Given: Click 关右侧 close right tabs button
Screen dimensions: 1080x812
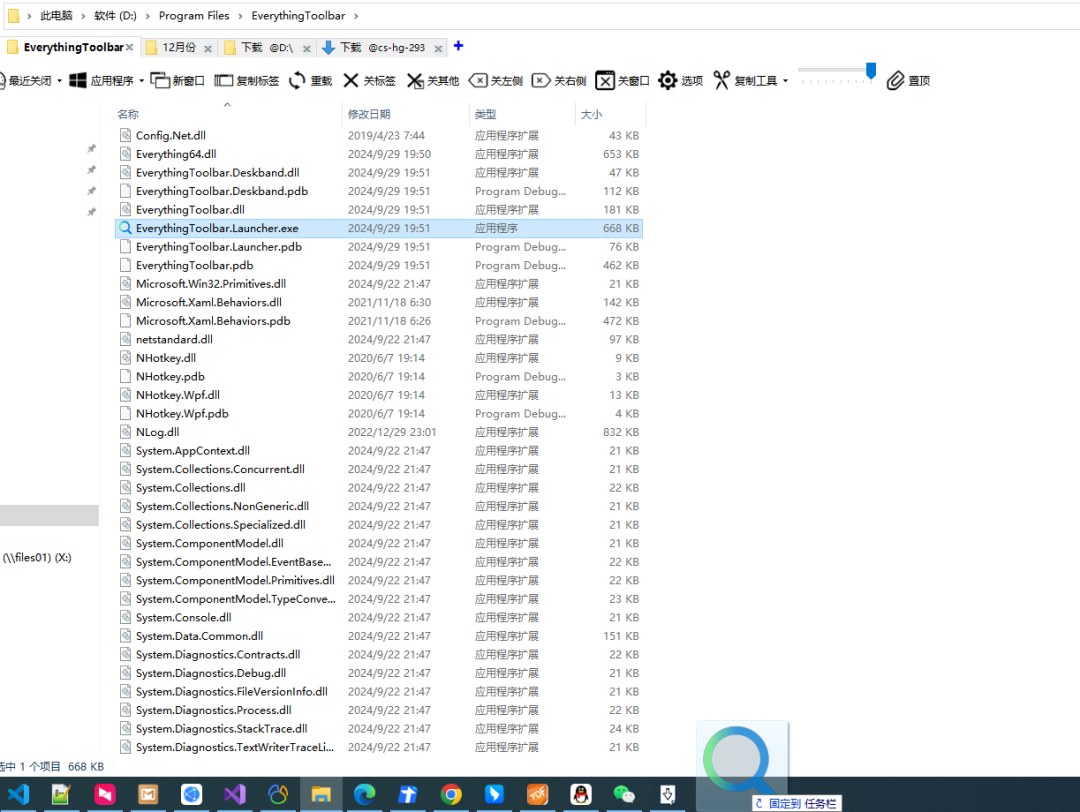Looking at the screenshot, I should click(559, 81).
